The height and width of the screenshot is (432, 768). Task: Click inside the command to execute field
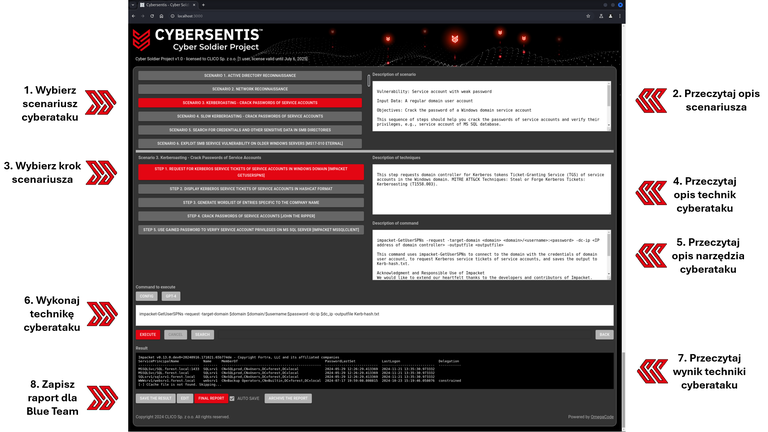click(374, 315)
